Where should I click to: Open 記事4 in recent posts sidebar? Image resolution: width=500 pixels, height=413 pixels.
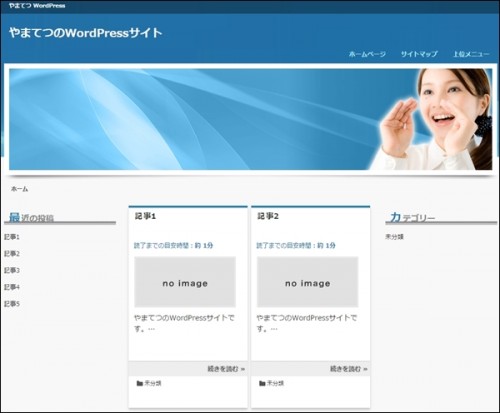(12, 287)
